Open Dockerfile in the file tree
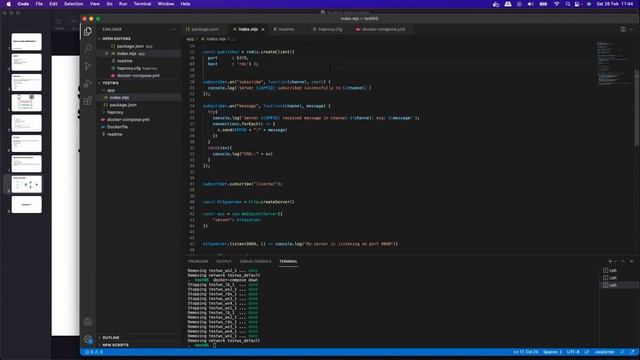The image size is (640, 360). coord(117,127)
